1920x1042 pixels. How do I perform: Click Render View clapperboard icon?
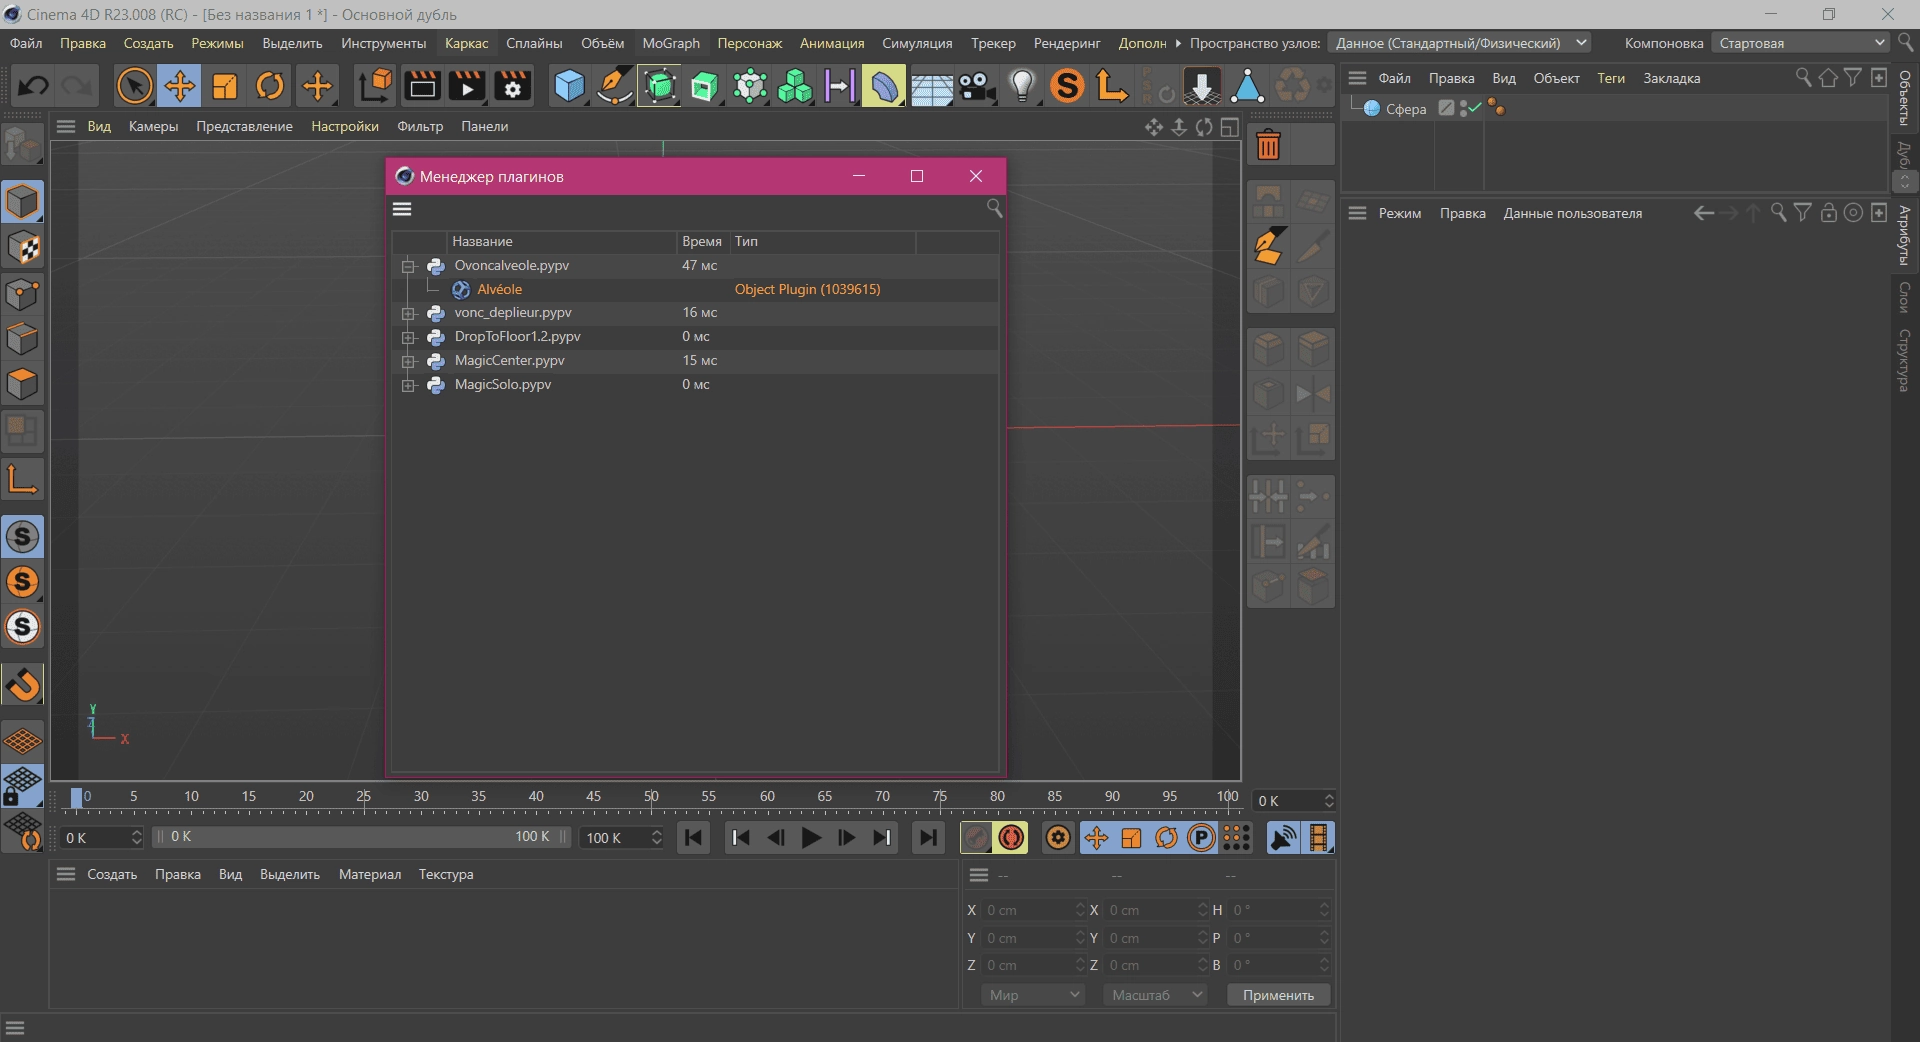[421, 86]
